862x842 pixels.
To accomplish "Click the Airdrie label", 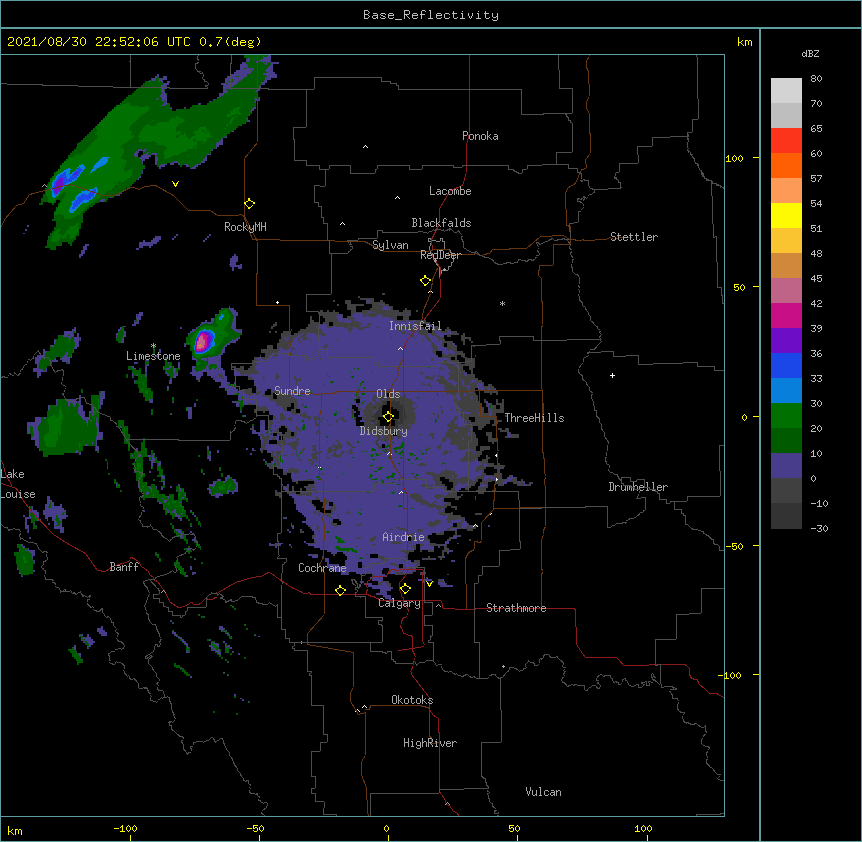I will coord(404,537).
